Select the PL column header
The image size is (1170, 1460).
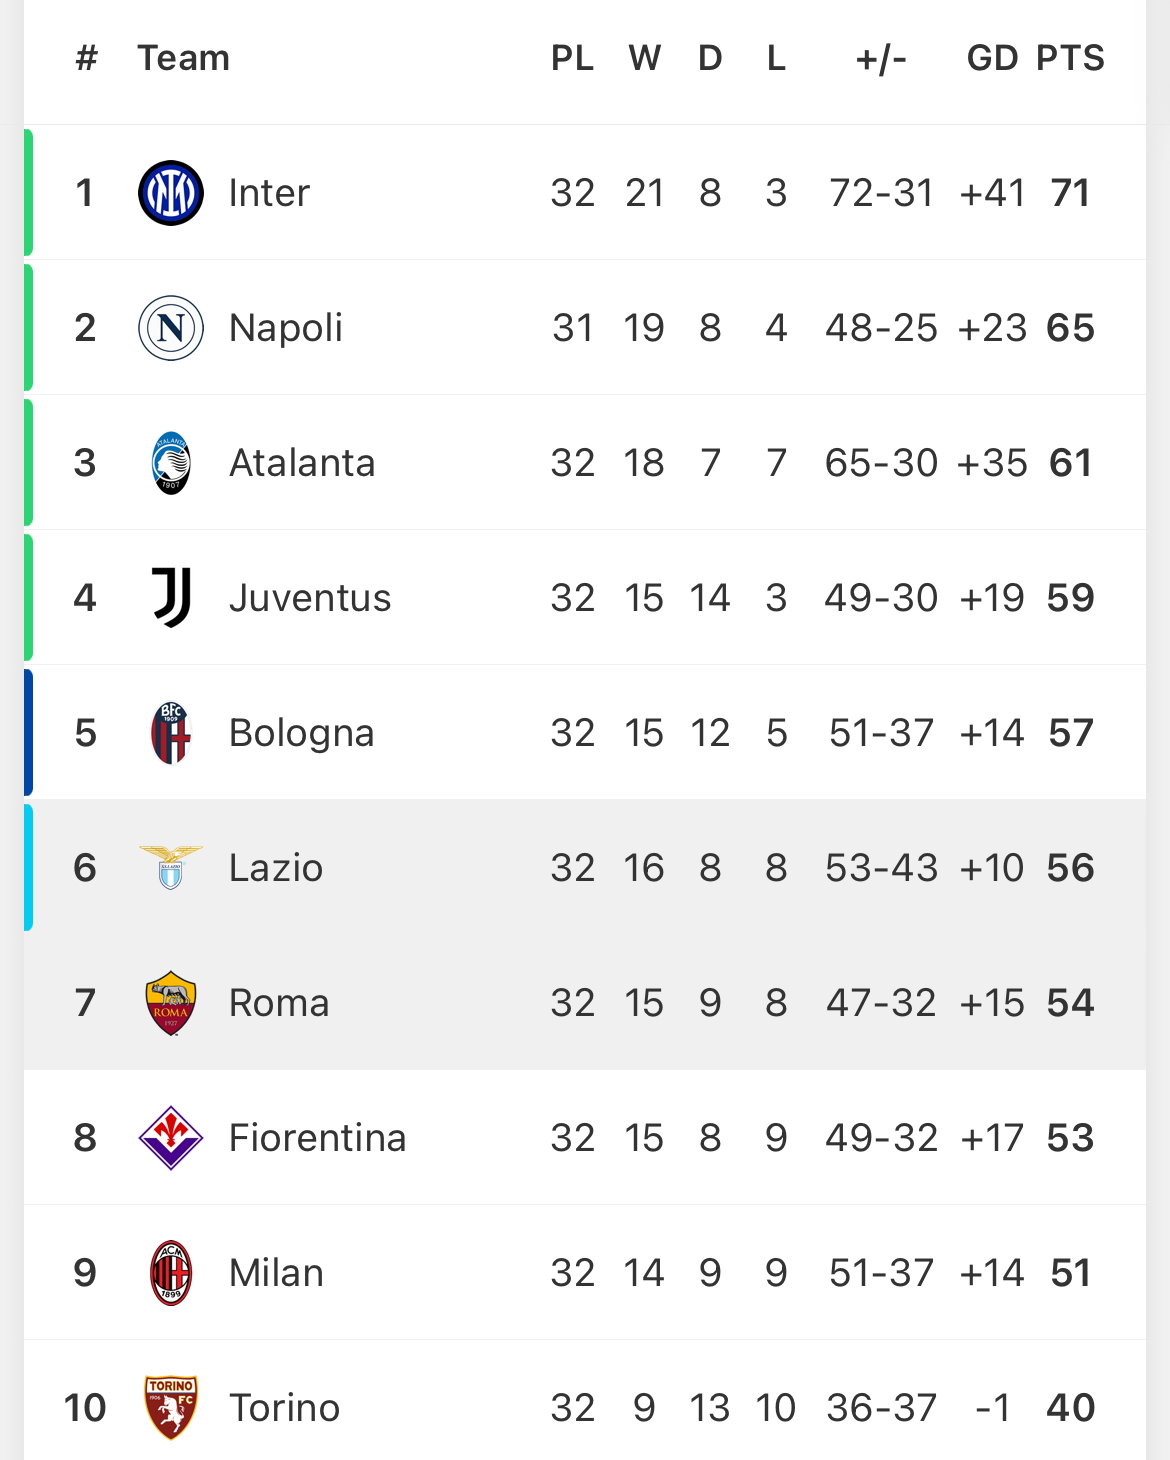(573, 58)
